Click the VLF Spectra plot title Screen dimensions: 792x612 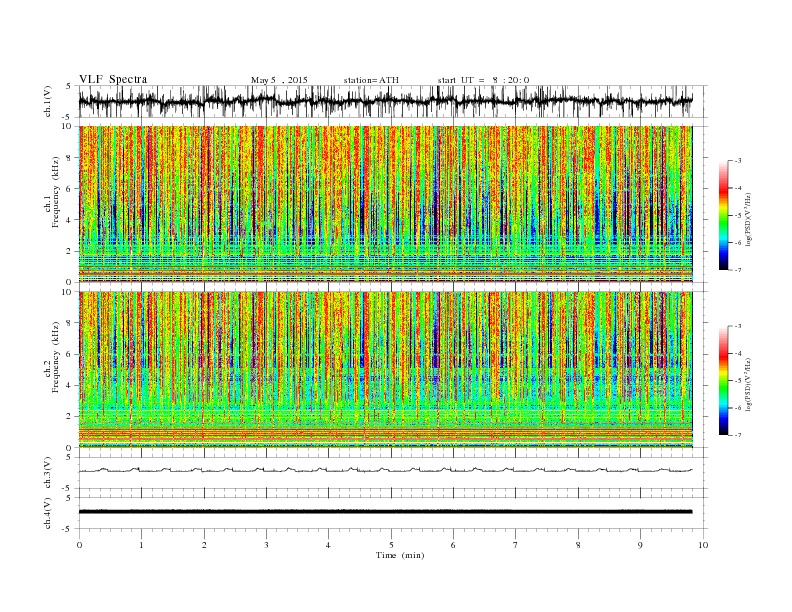coord(113,79)
